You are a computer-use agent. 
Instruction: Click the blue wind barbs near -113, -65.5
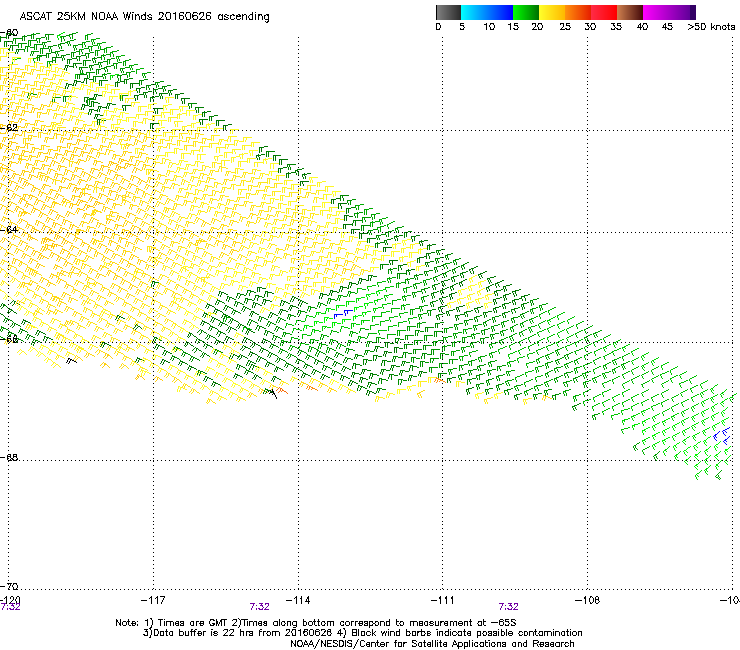343,313
